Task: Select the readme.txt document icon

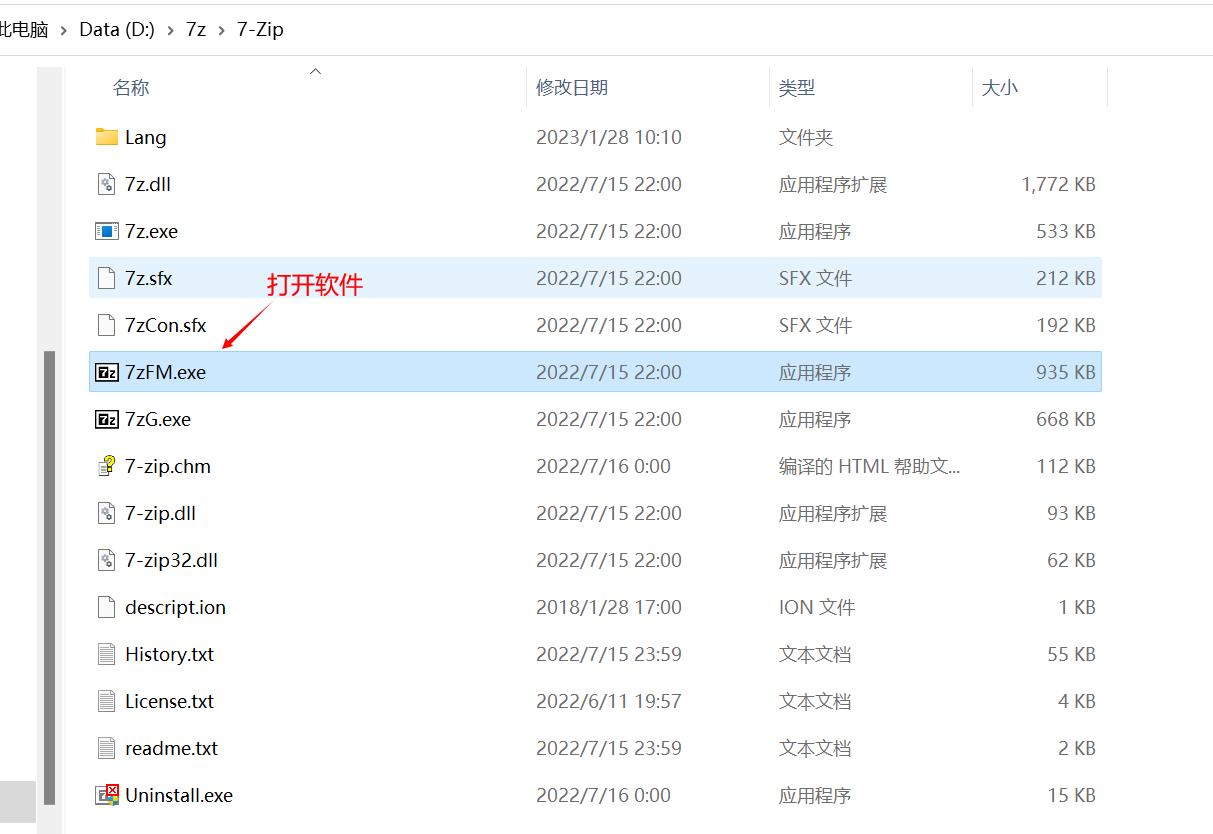Action: 107,748
